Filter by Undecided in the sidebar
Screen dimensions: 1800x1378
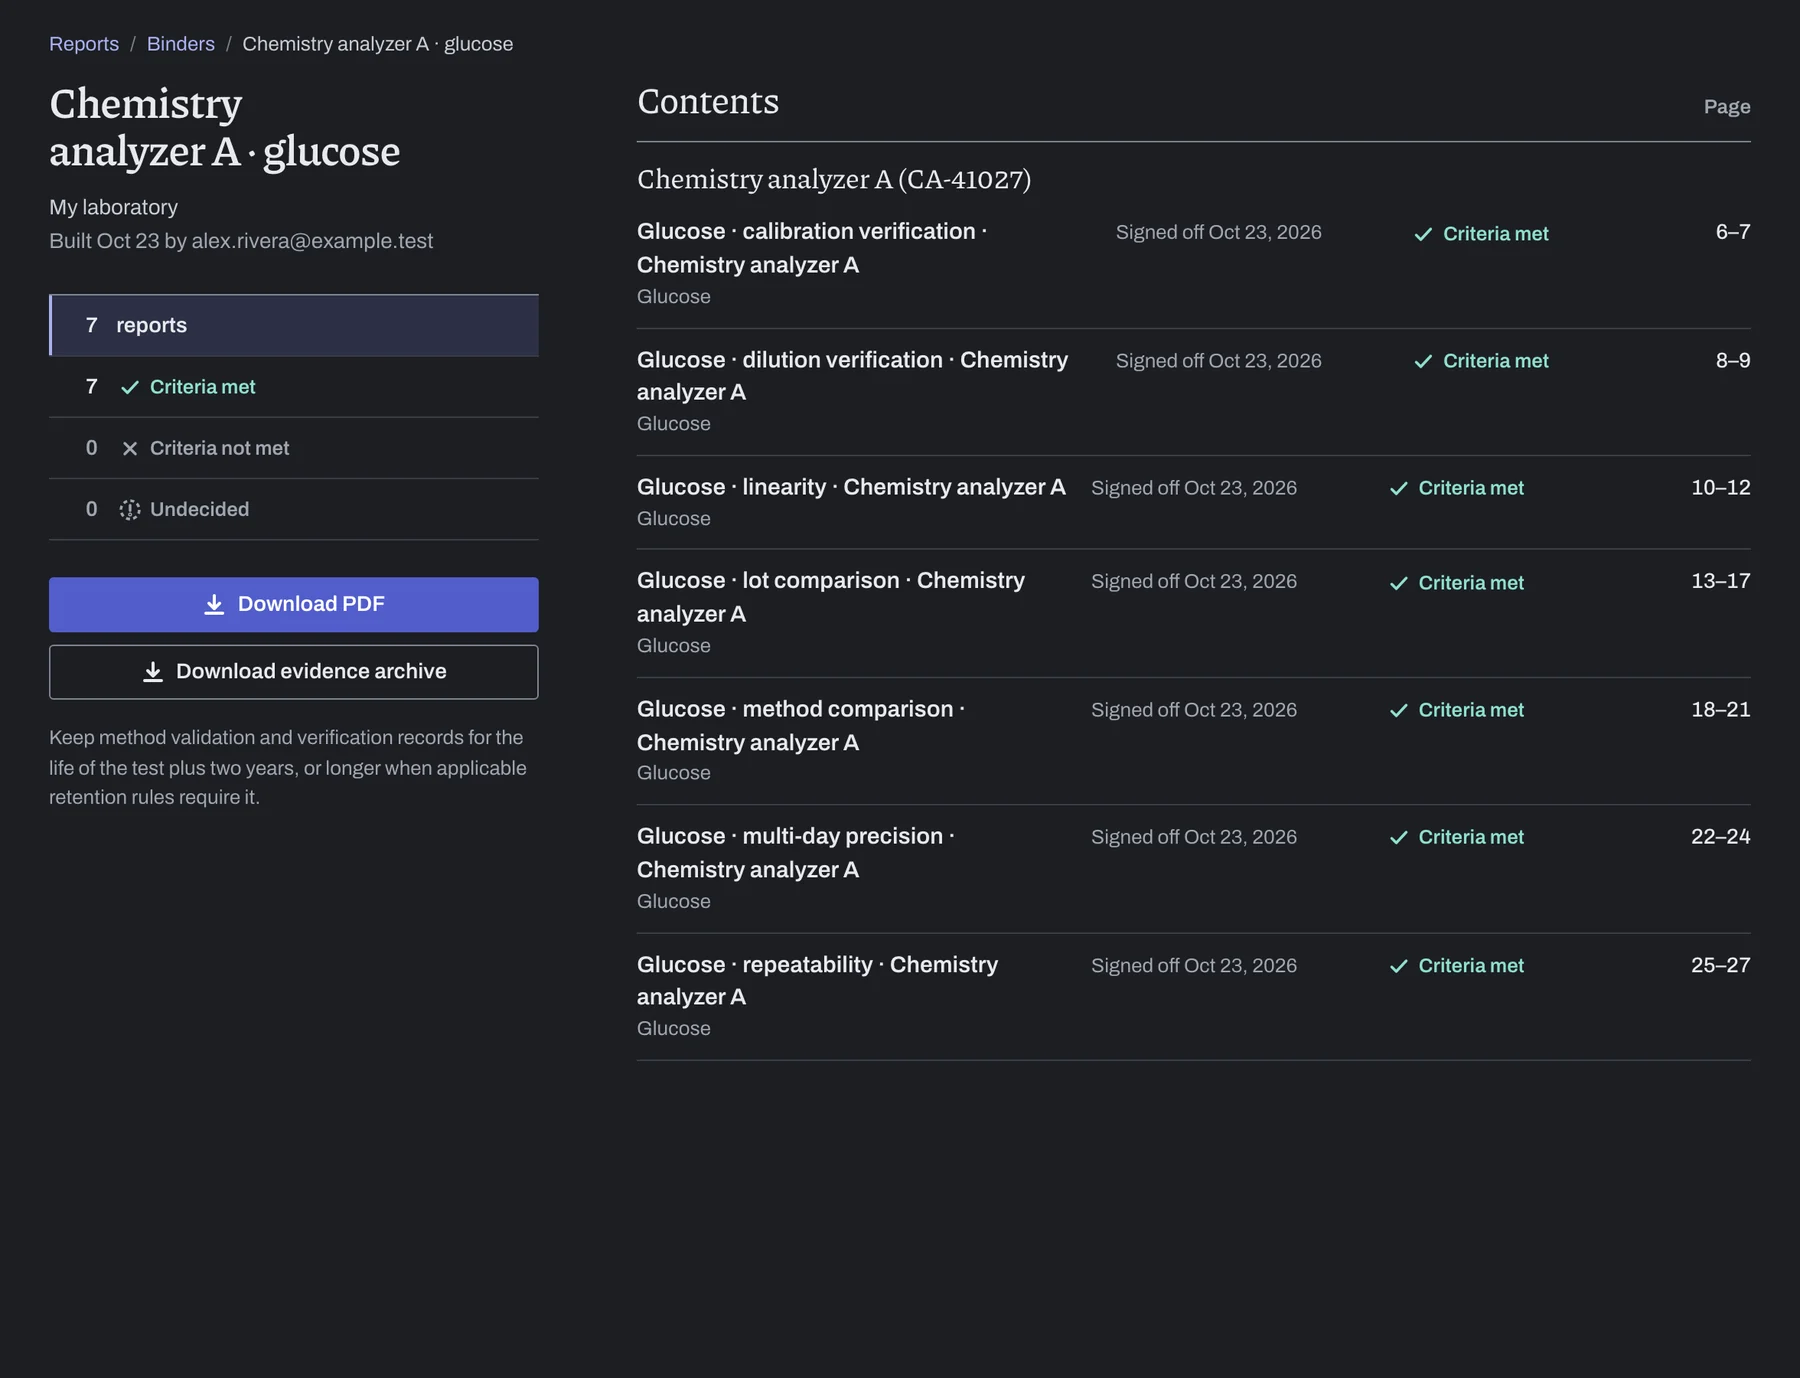pyautogui.click(x=294, y=509)
